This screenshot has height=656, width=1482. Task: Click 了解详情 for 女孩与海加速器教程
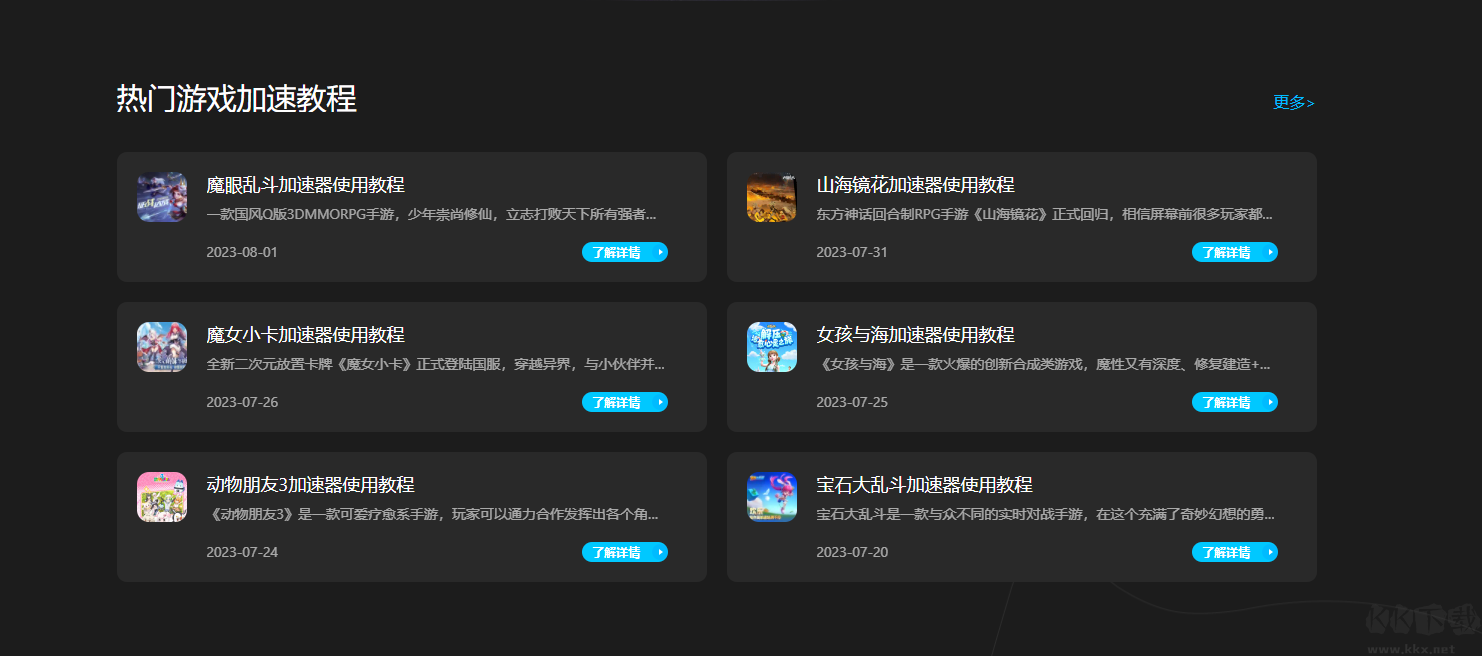[1235, 402]
